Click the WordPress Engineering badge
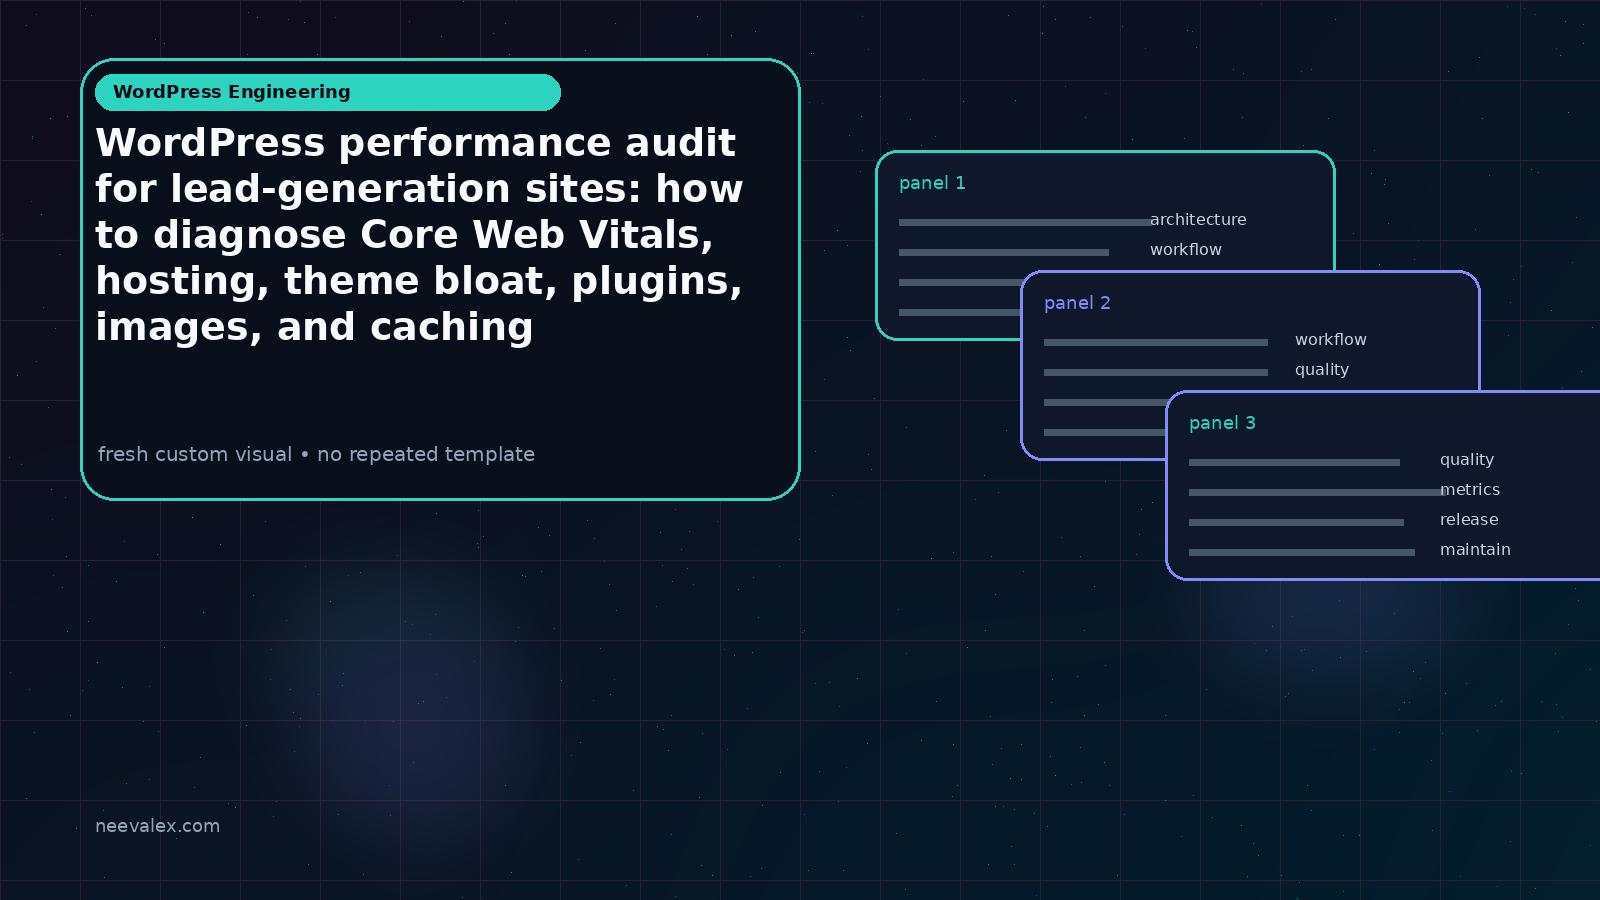The image size is (1600, 900). tap(328, 92)
